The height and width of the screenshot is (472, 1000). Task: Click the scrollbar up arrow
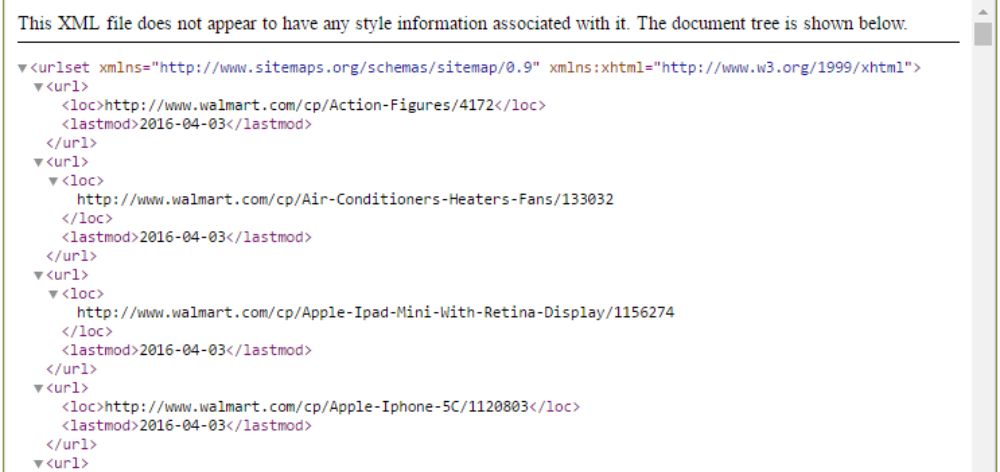point(983,11)
